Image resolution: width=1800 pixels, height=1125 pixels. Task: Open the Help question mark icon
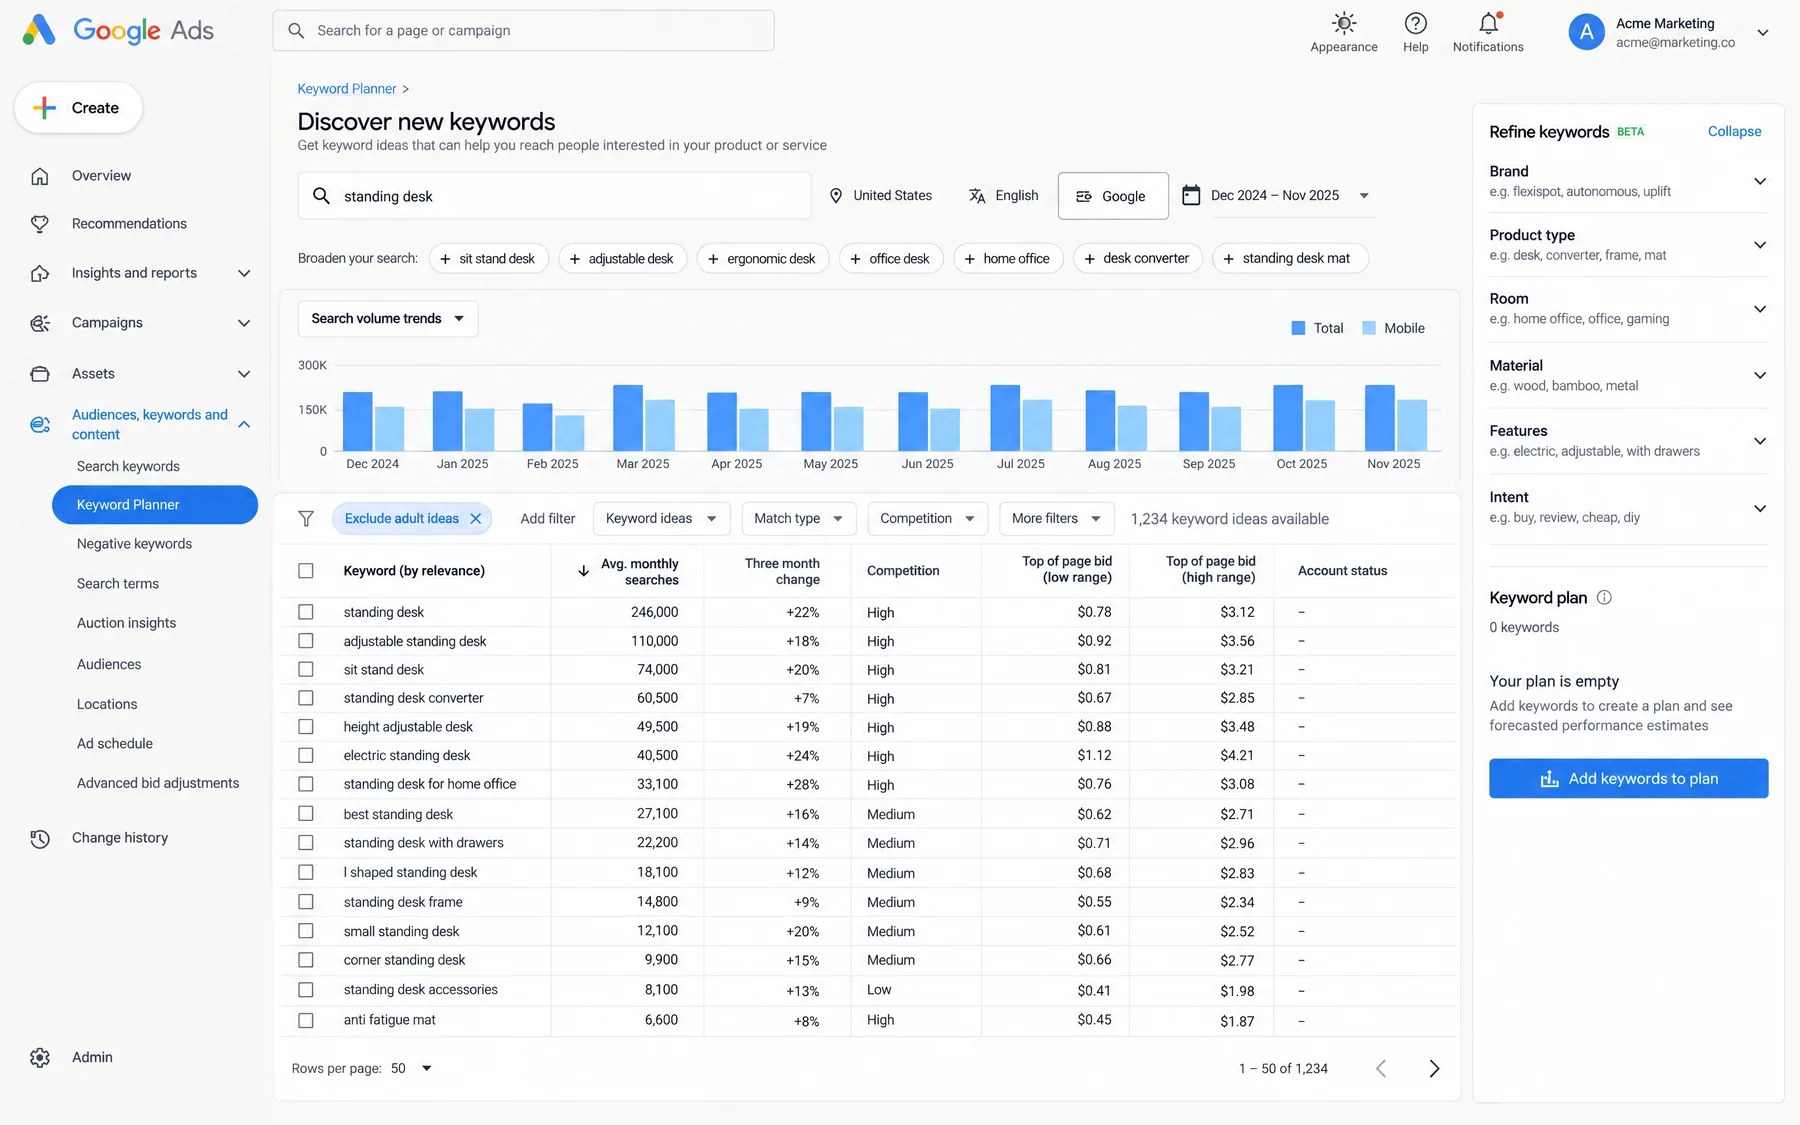click(1415, 23)
